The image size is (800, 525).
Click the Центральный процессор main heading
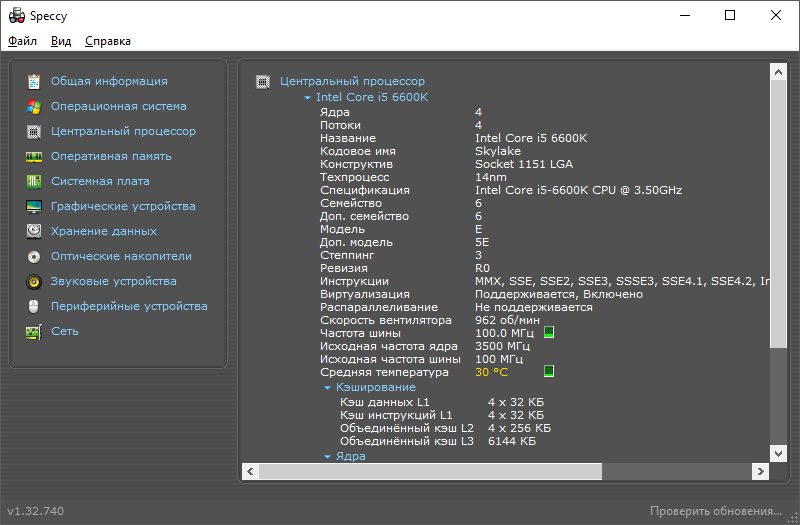point(352,81)
